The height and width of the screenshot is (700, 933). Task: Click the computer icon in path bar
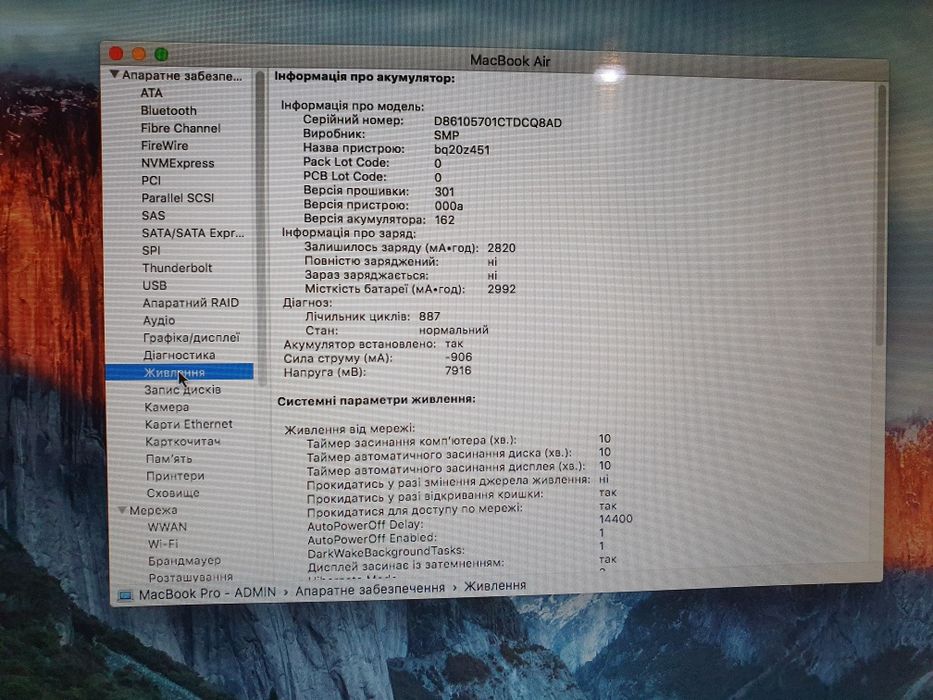(125, 595)
